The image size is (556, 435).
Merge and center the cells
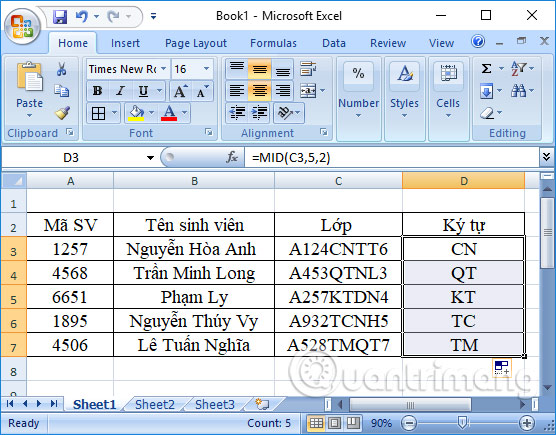[308, 91]
